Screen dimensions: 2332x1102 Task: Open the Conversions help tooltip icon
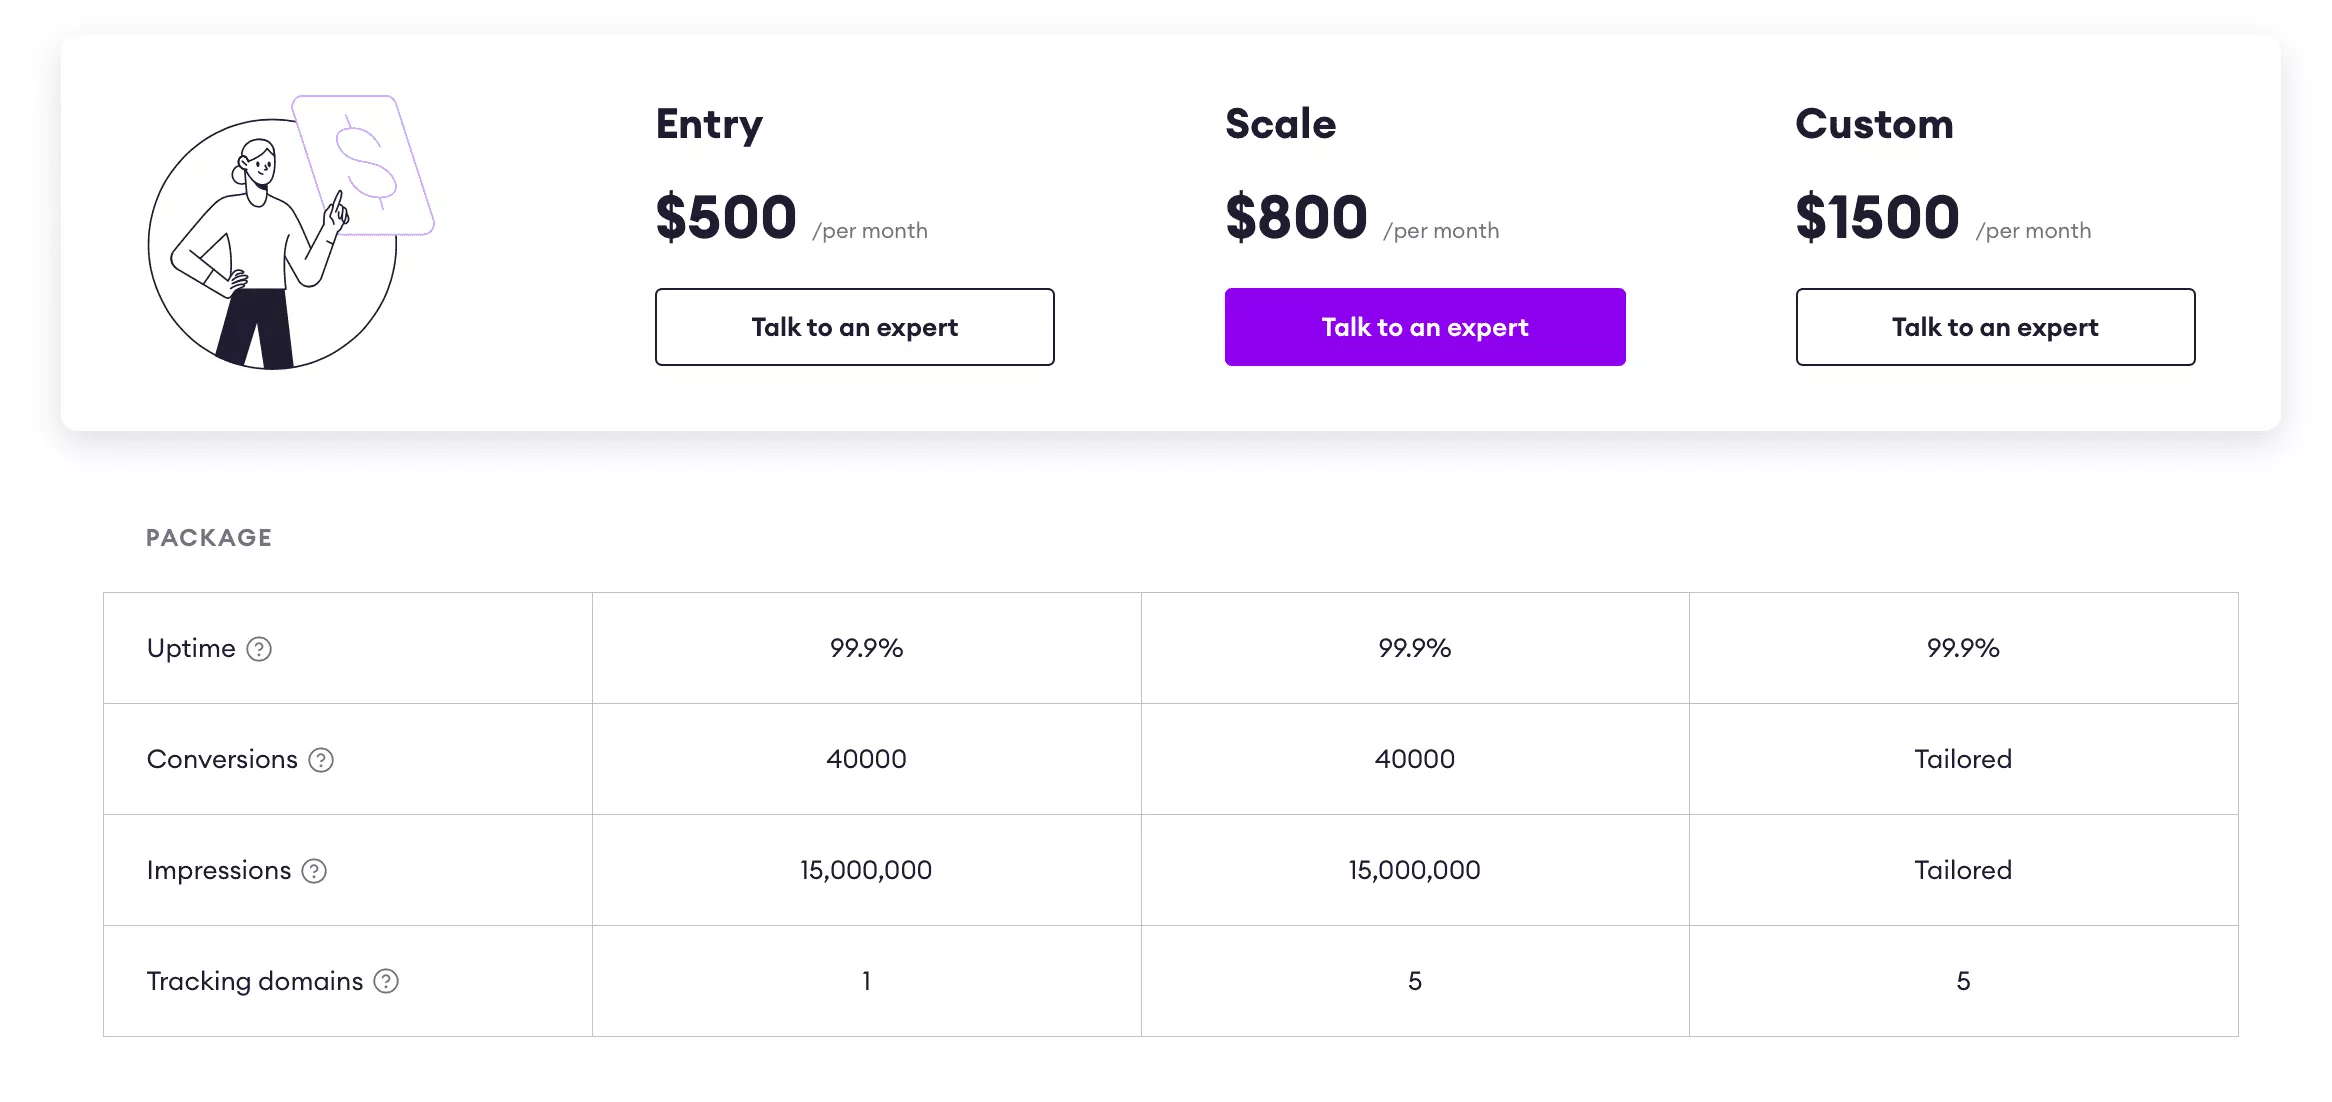(321, 760)
